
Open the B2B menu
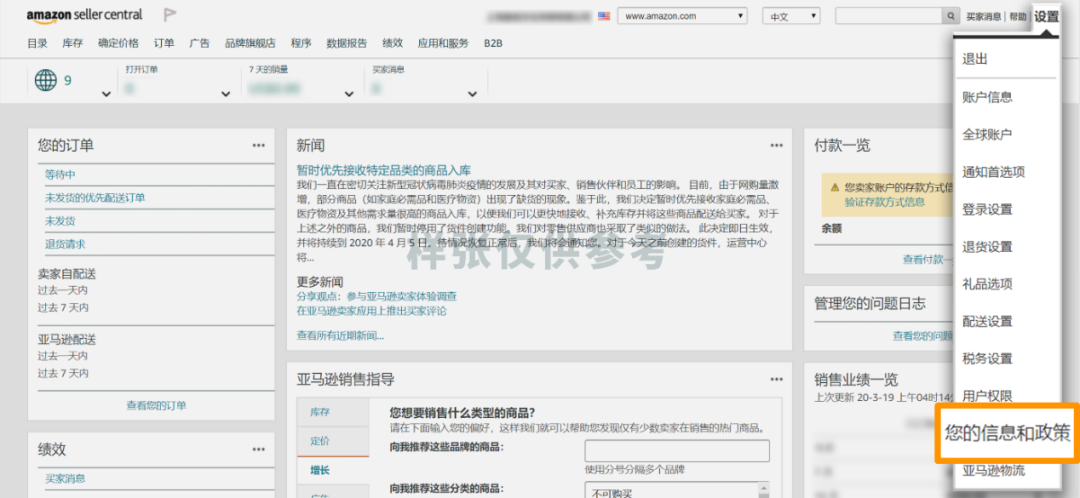493,43
